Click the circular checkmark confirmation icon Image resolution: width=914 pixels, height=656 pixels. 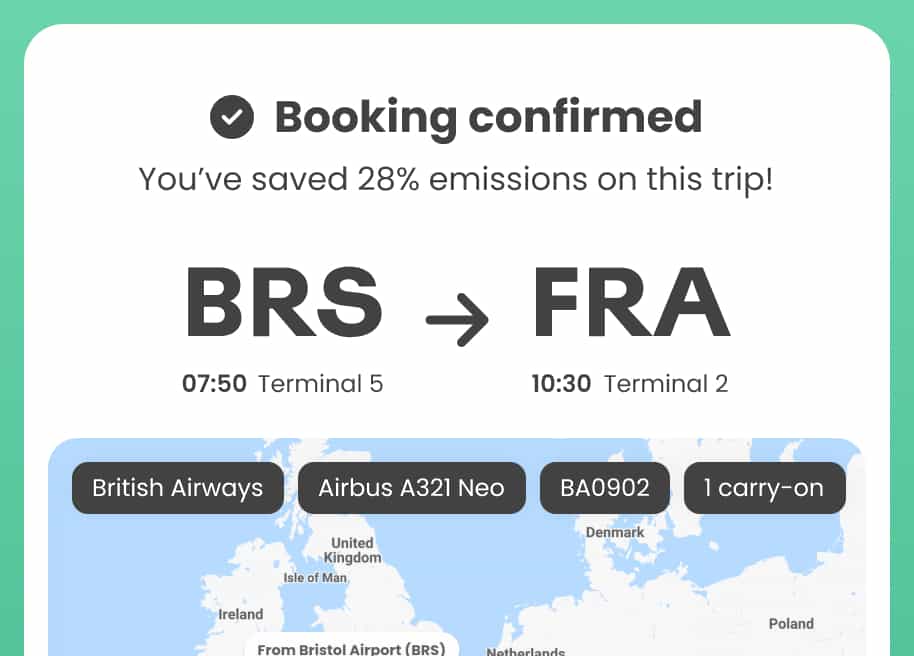tap(231, 117)
